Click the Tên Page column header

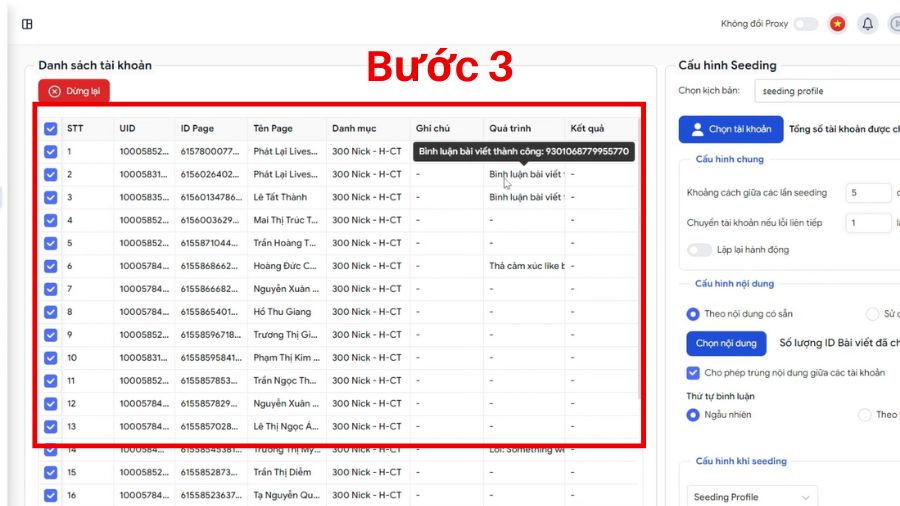[x=273, y=129]
